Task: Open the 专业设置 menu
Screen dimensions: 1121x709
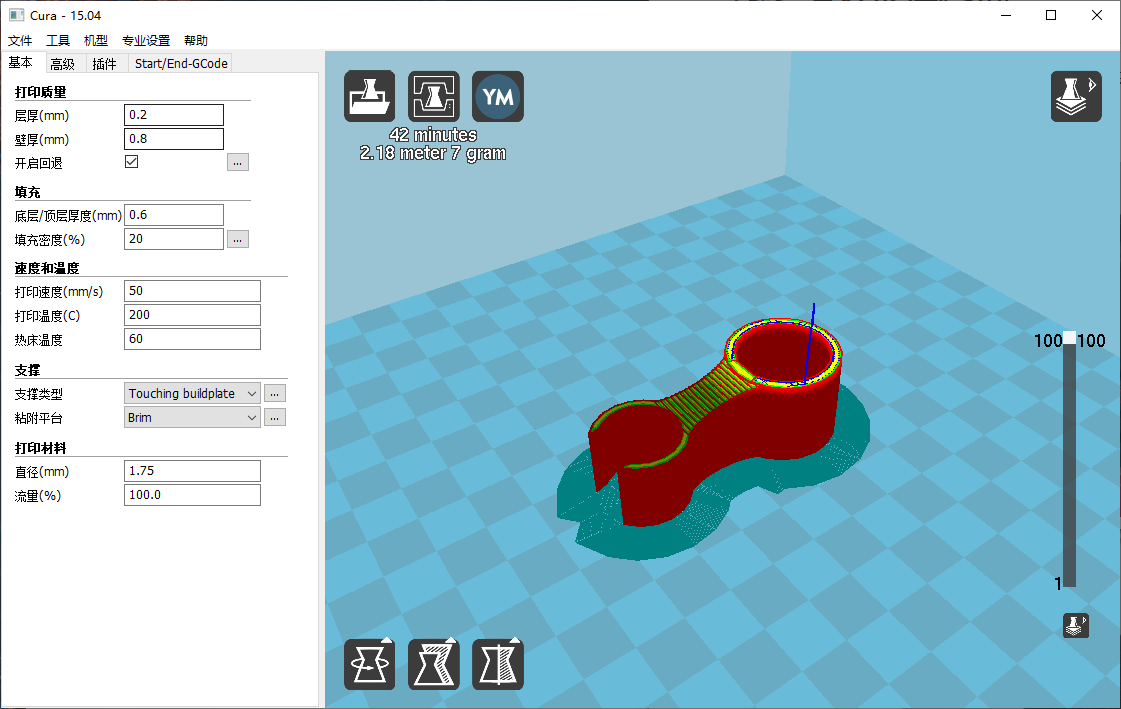Action: (146, 41)
